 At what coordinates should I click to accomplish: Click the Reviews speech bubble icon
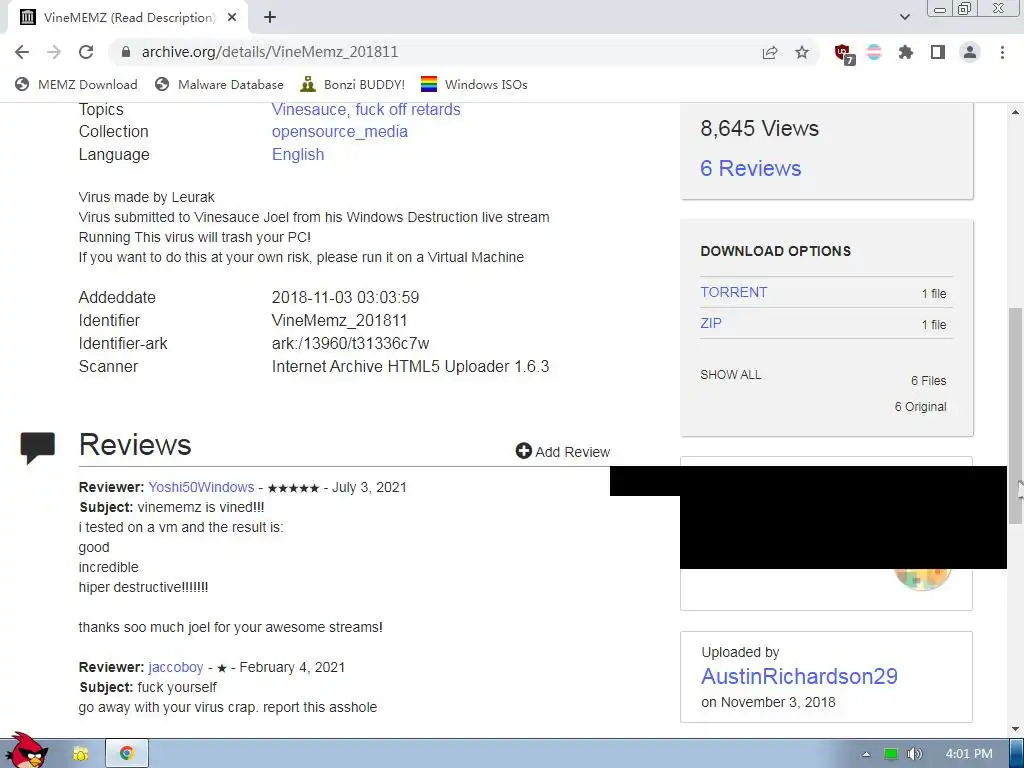38,447
